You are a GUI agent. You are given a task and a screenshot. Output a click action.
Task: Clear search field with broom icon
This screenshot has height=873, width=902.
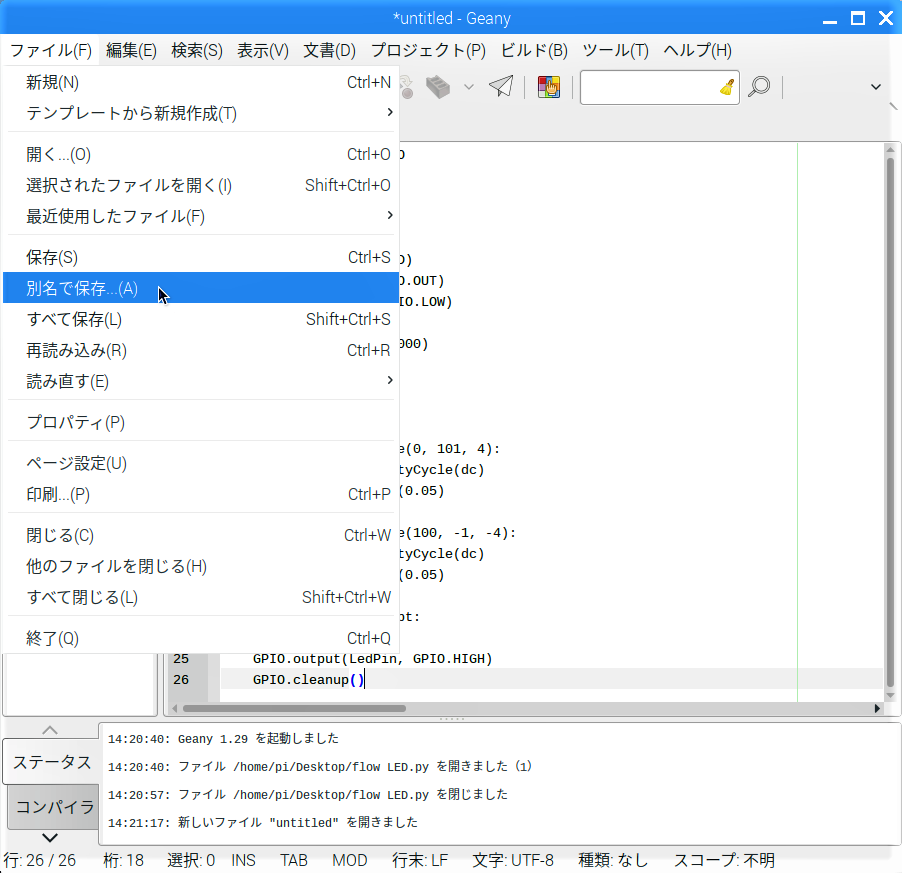click(x=727, y=87)
